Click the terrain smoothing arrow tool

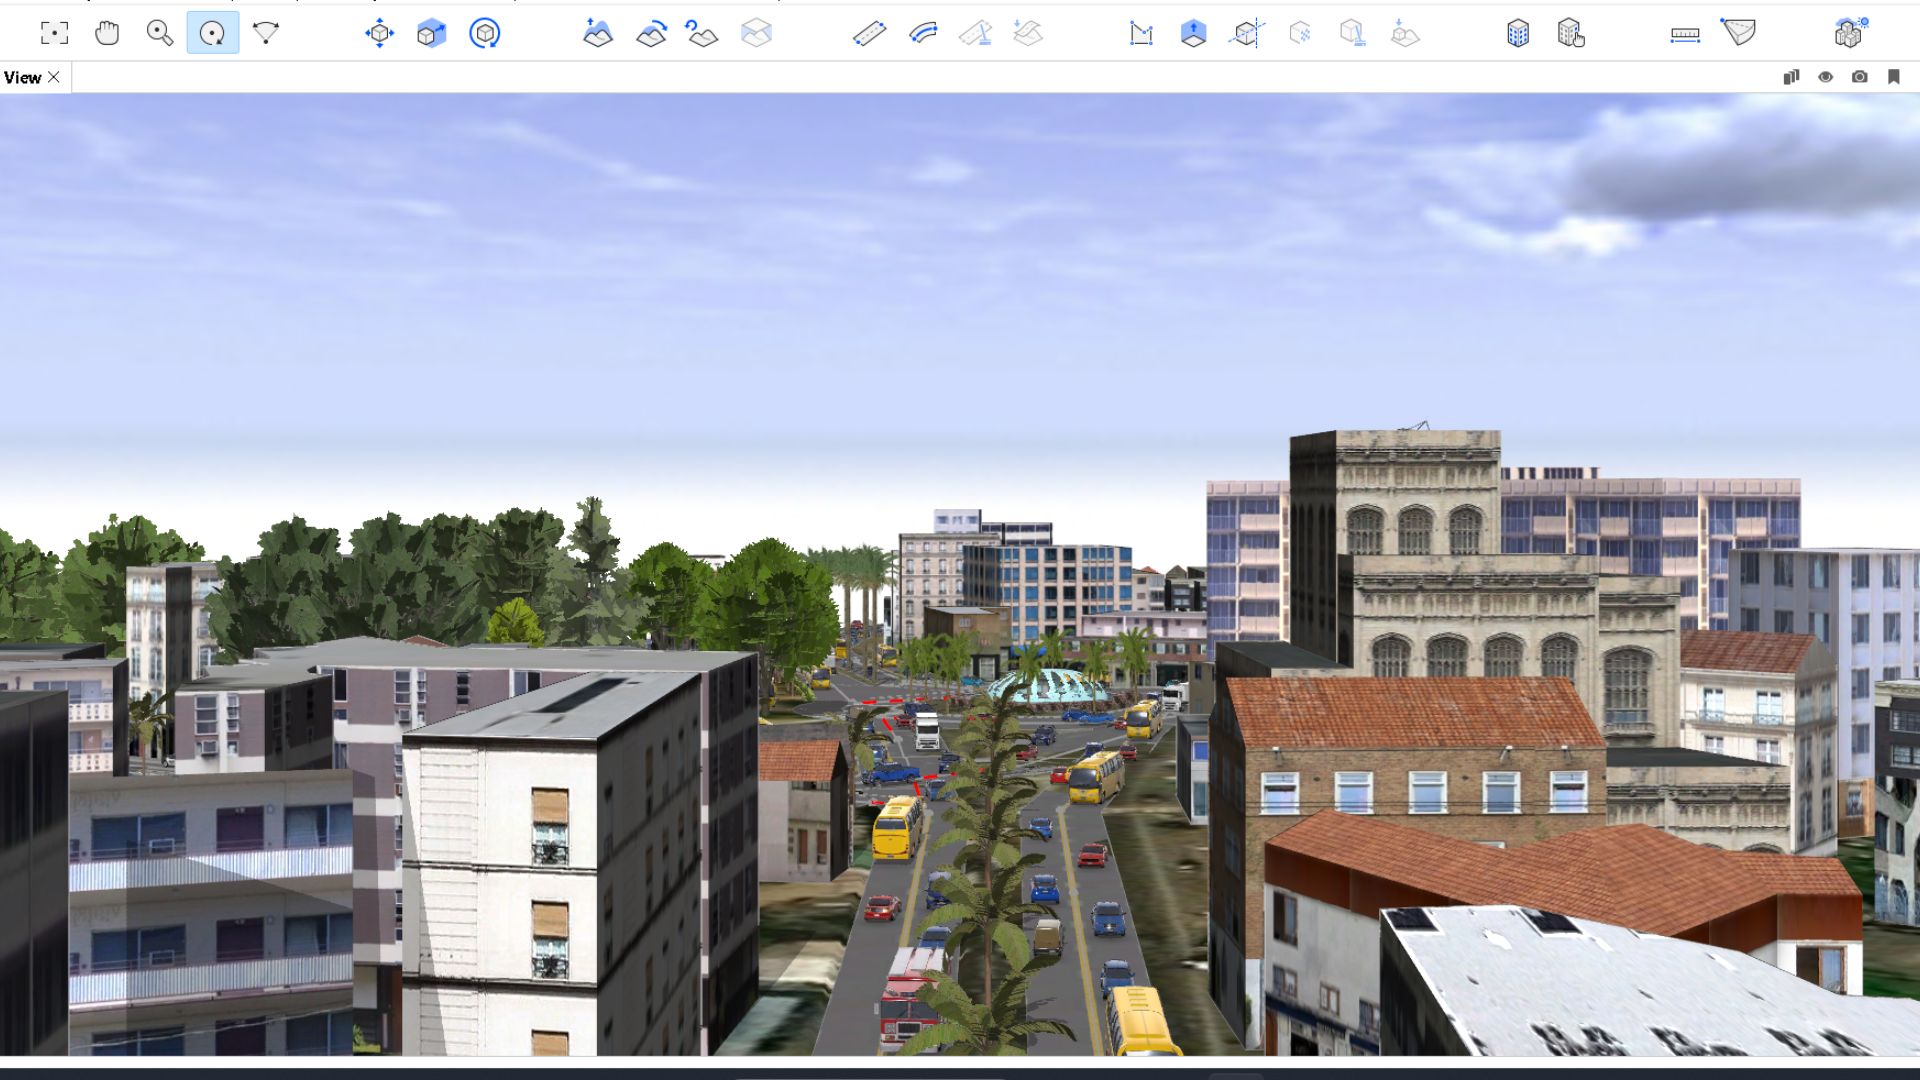651,33
